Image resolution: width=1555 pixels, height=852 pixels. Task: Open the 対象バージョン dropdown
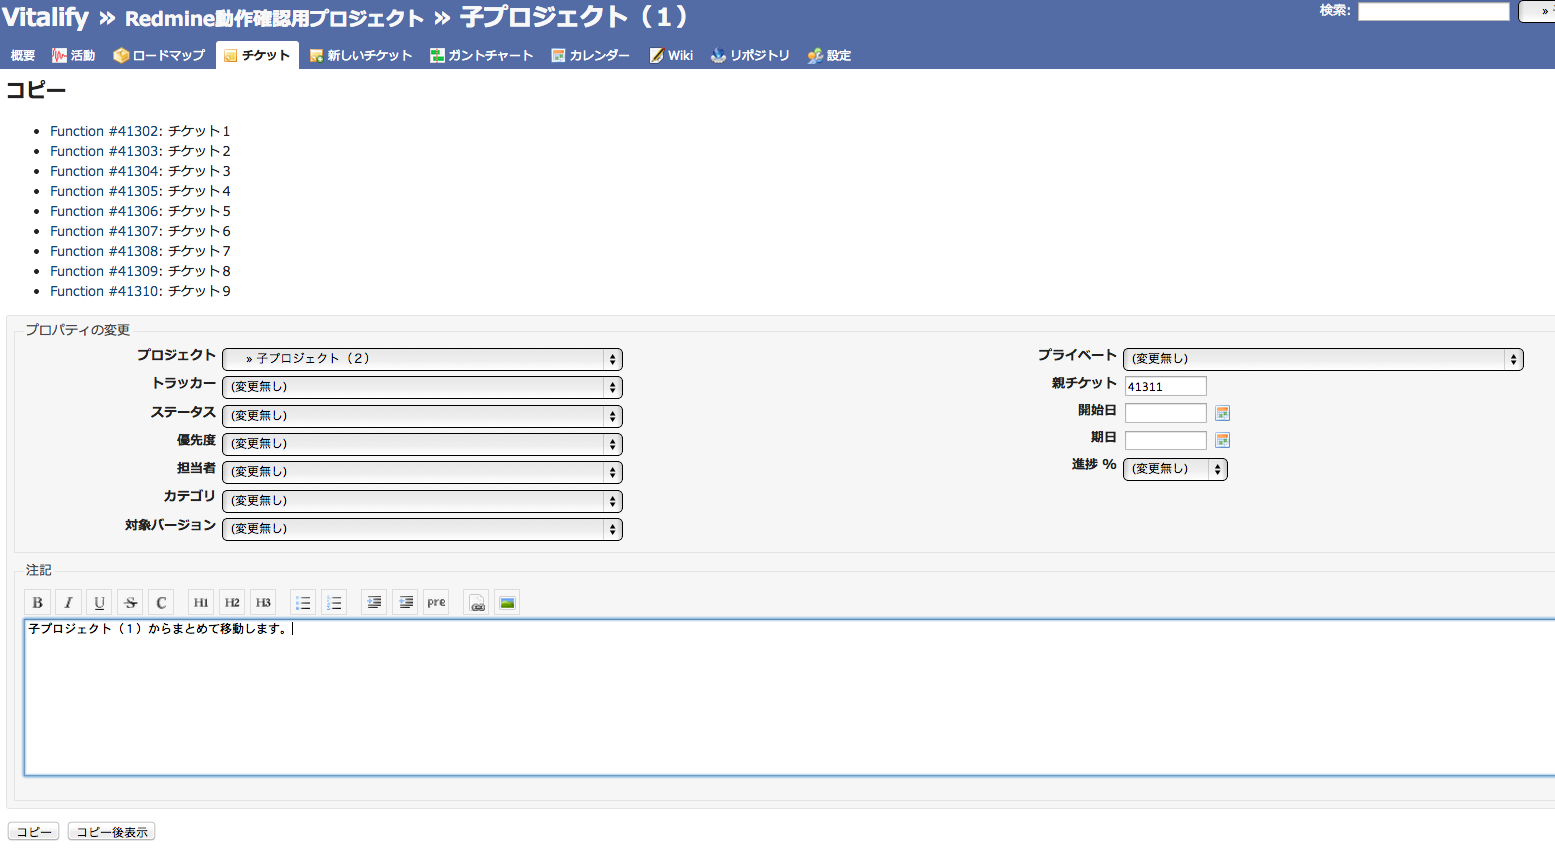pos(422,529)
